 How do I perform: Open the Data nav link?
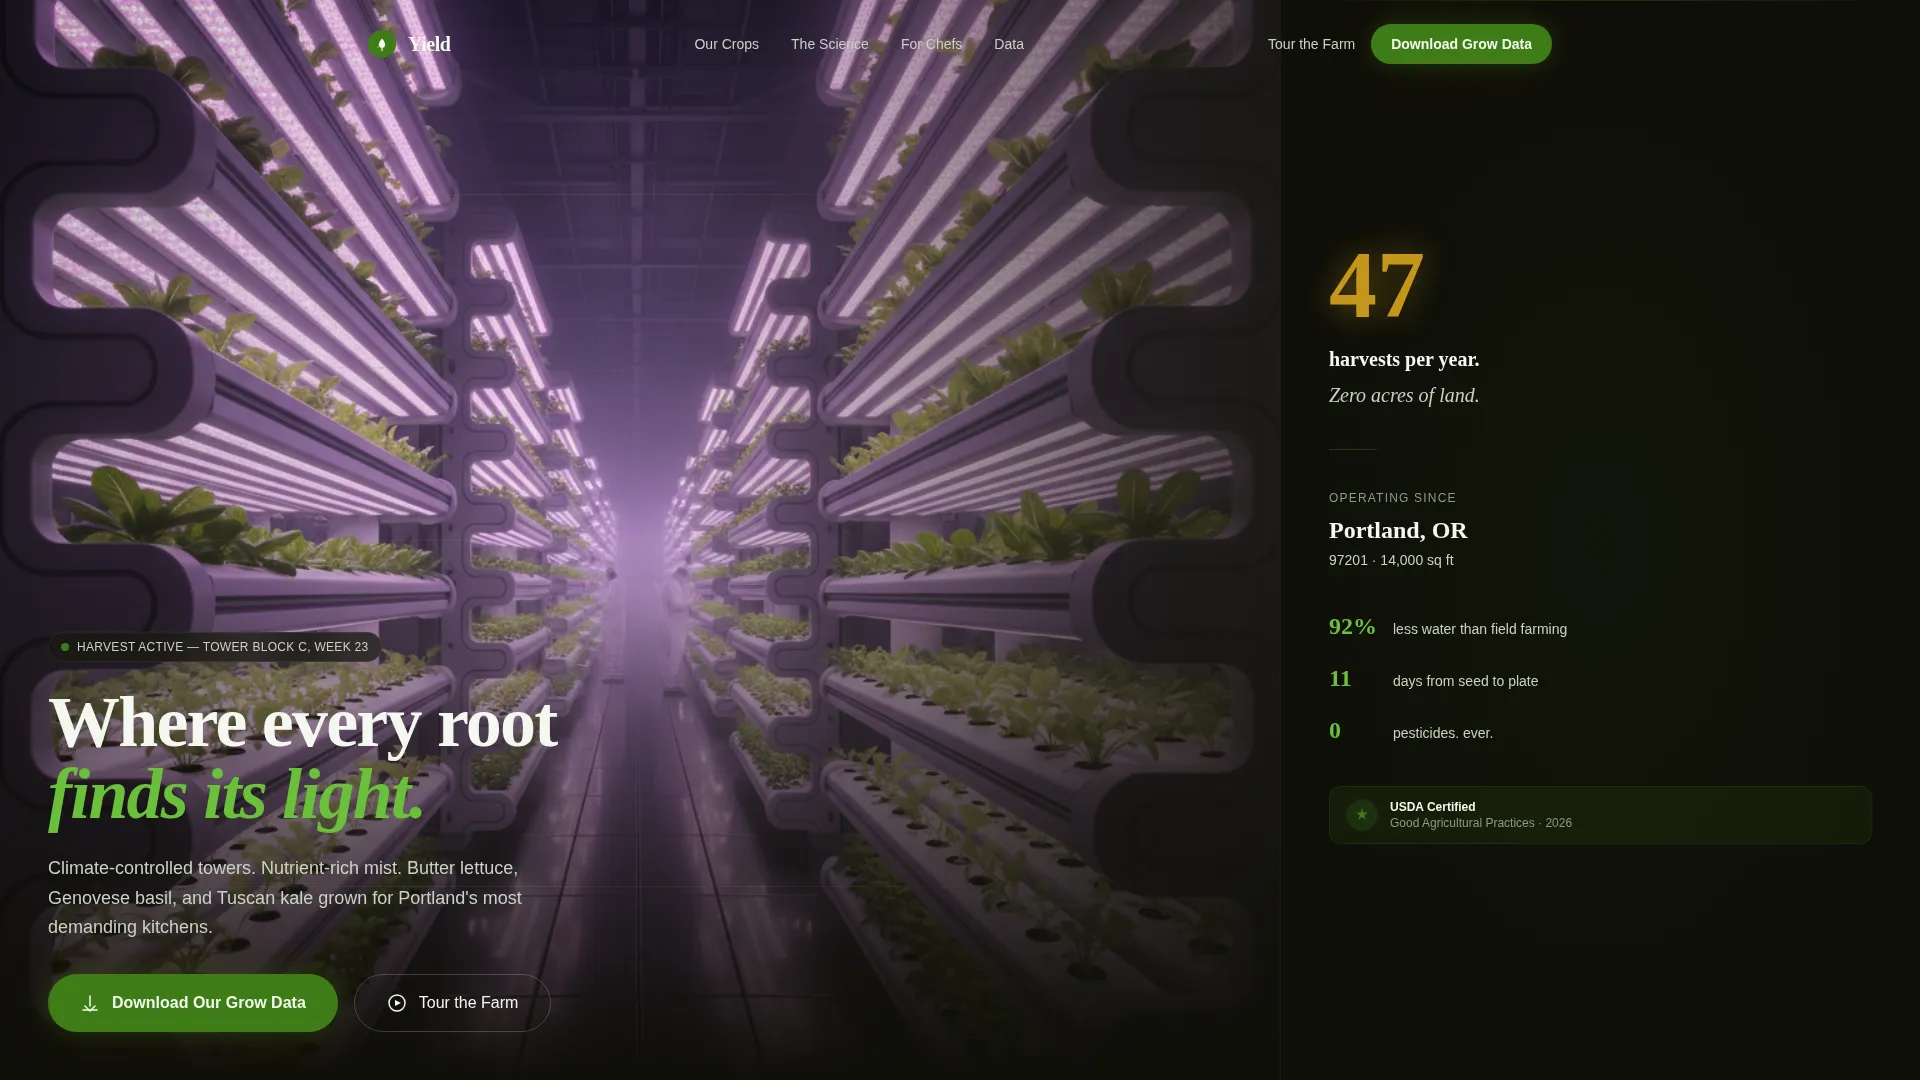pos(1008,44)
